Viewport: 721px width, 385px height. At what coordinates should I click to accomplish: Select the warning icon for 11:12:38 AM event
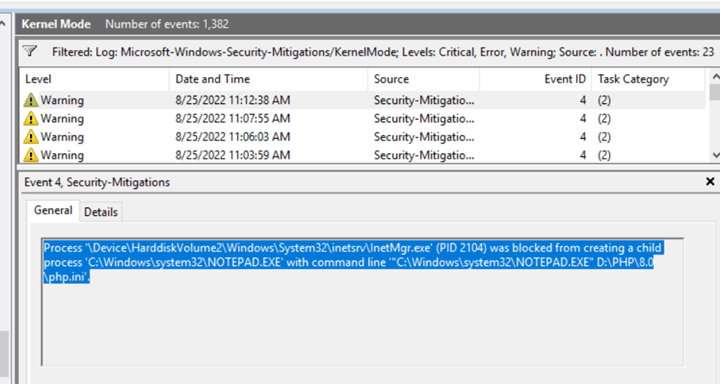pos(31,100)
